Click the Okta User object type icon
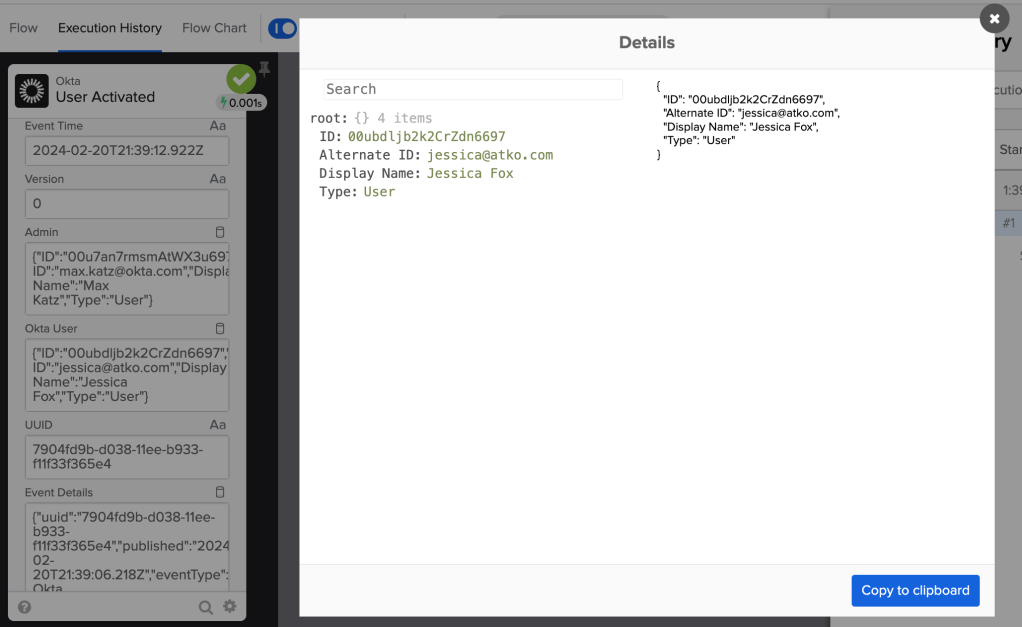This screenshot has height=627, width=1022. pyautogui.click(x=221, y=328)
